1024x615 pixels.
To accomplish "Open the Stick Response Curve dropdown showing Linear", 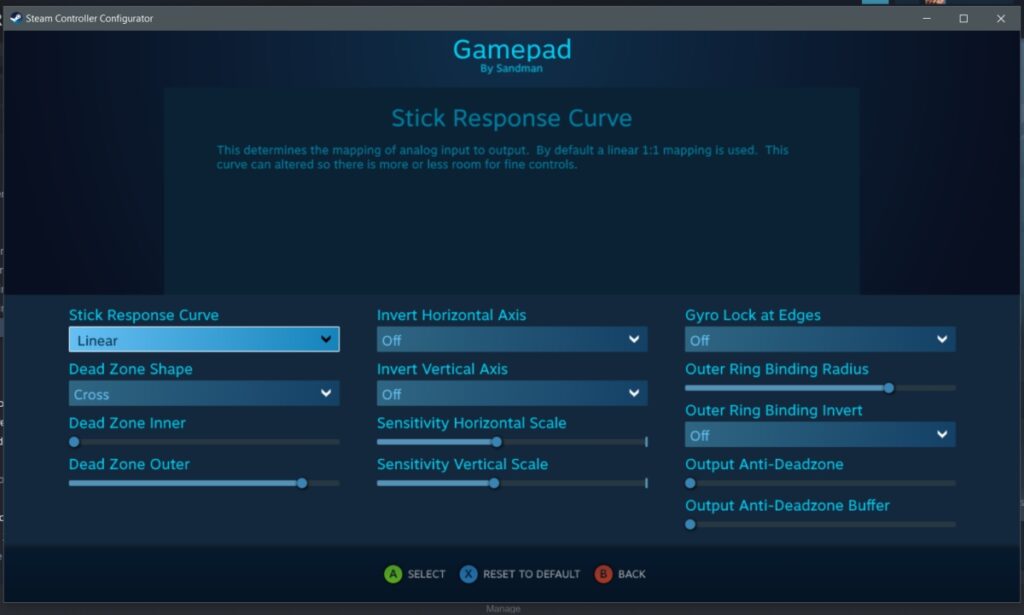I will (x=204, y=339).
